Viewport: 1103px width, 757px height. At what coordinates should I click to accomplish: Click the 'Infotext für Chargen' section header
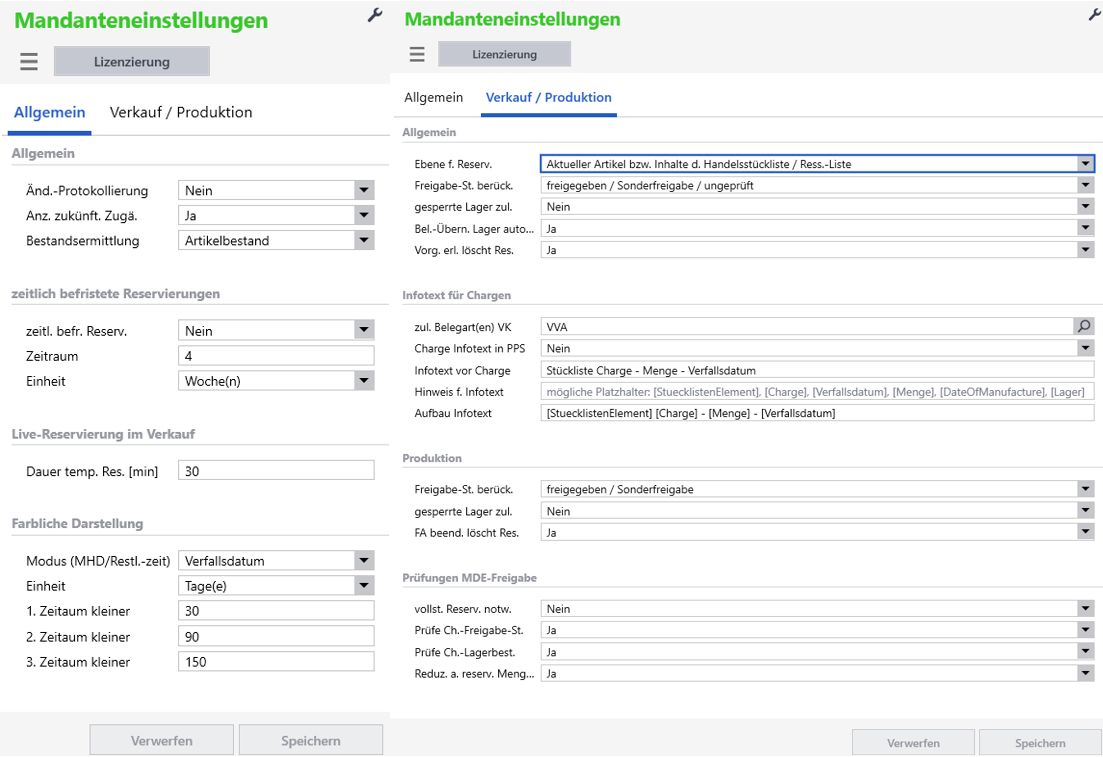[457, 295]
